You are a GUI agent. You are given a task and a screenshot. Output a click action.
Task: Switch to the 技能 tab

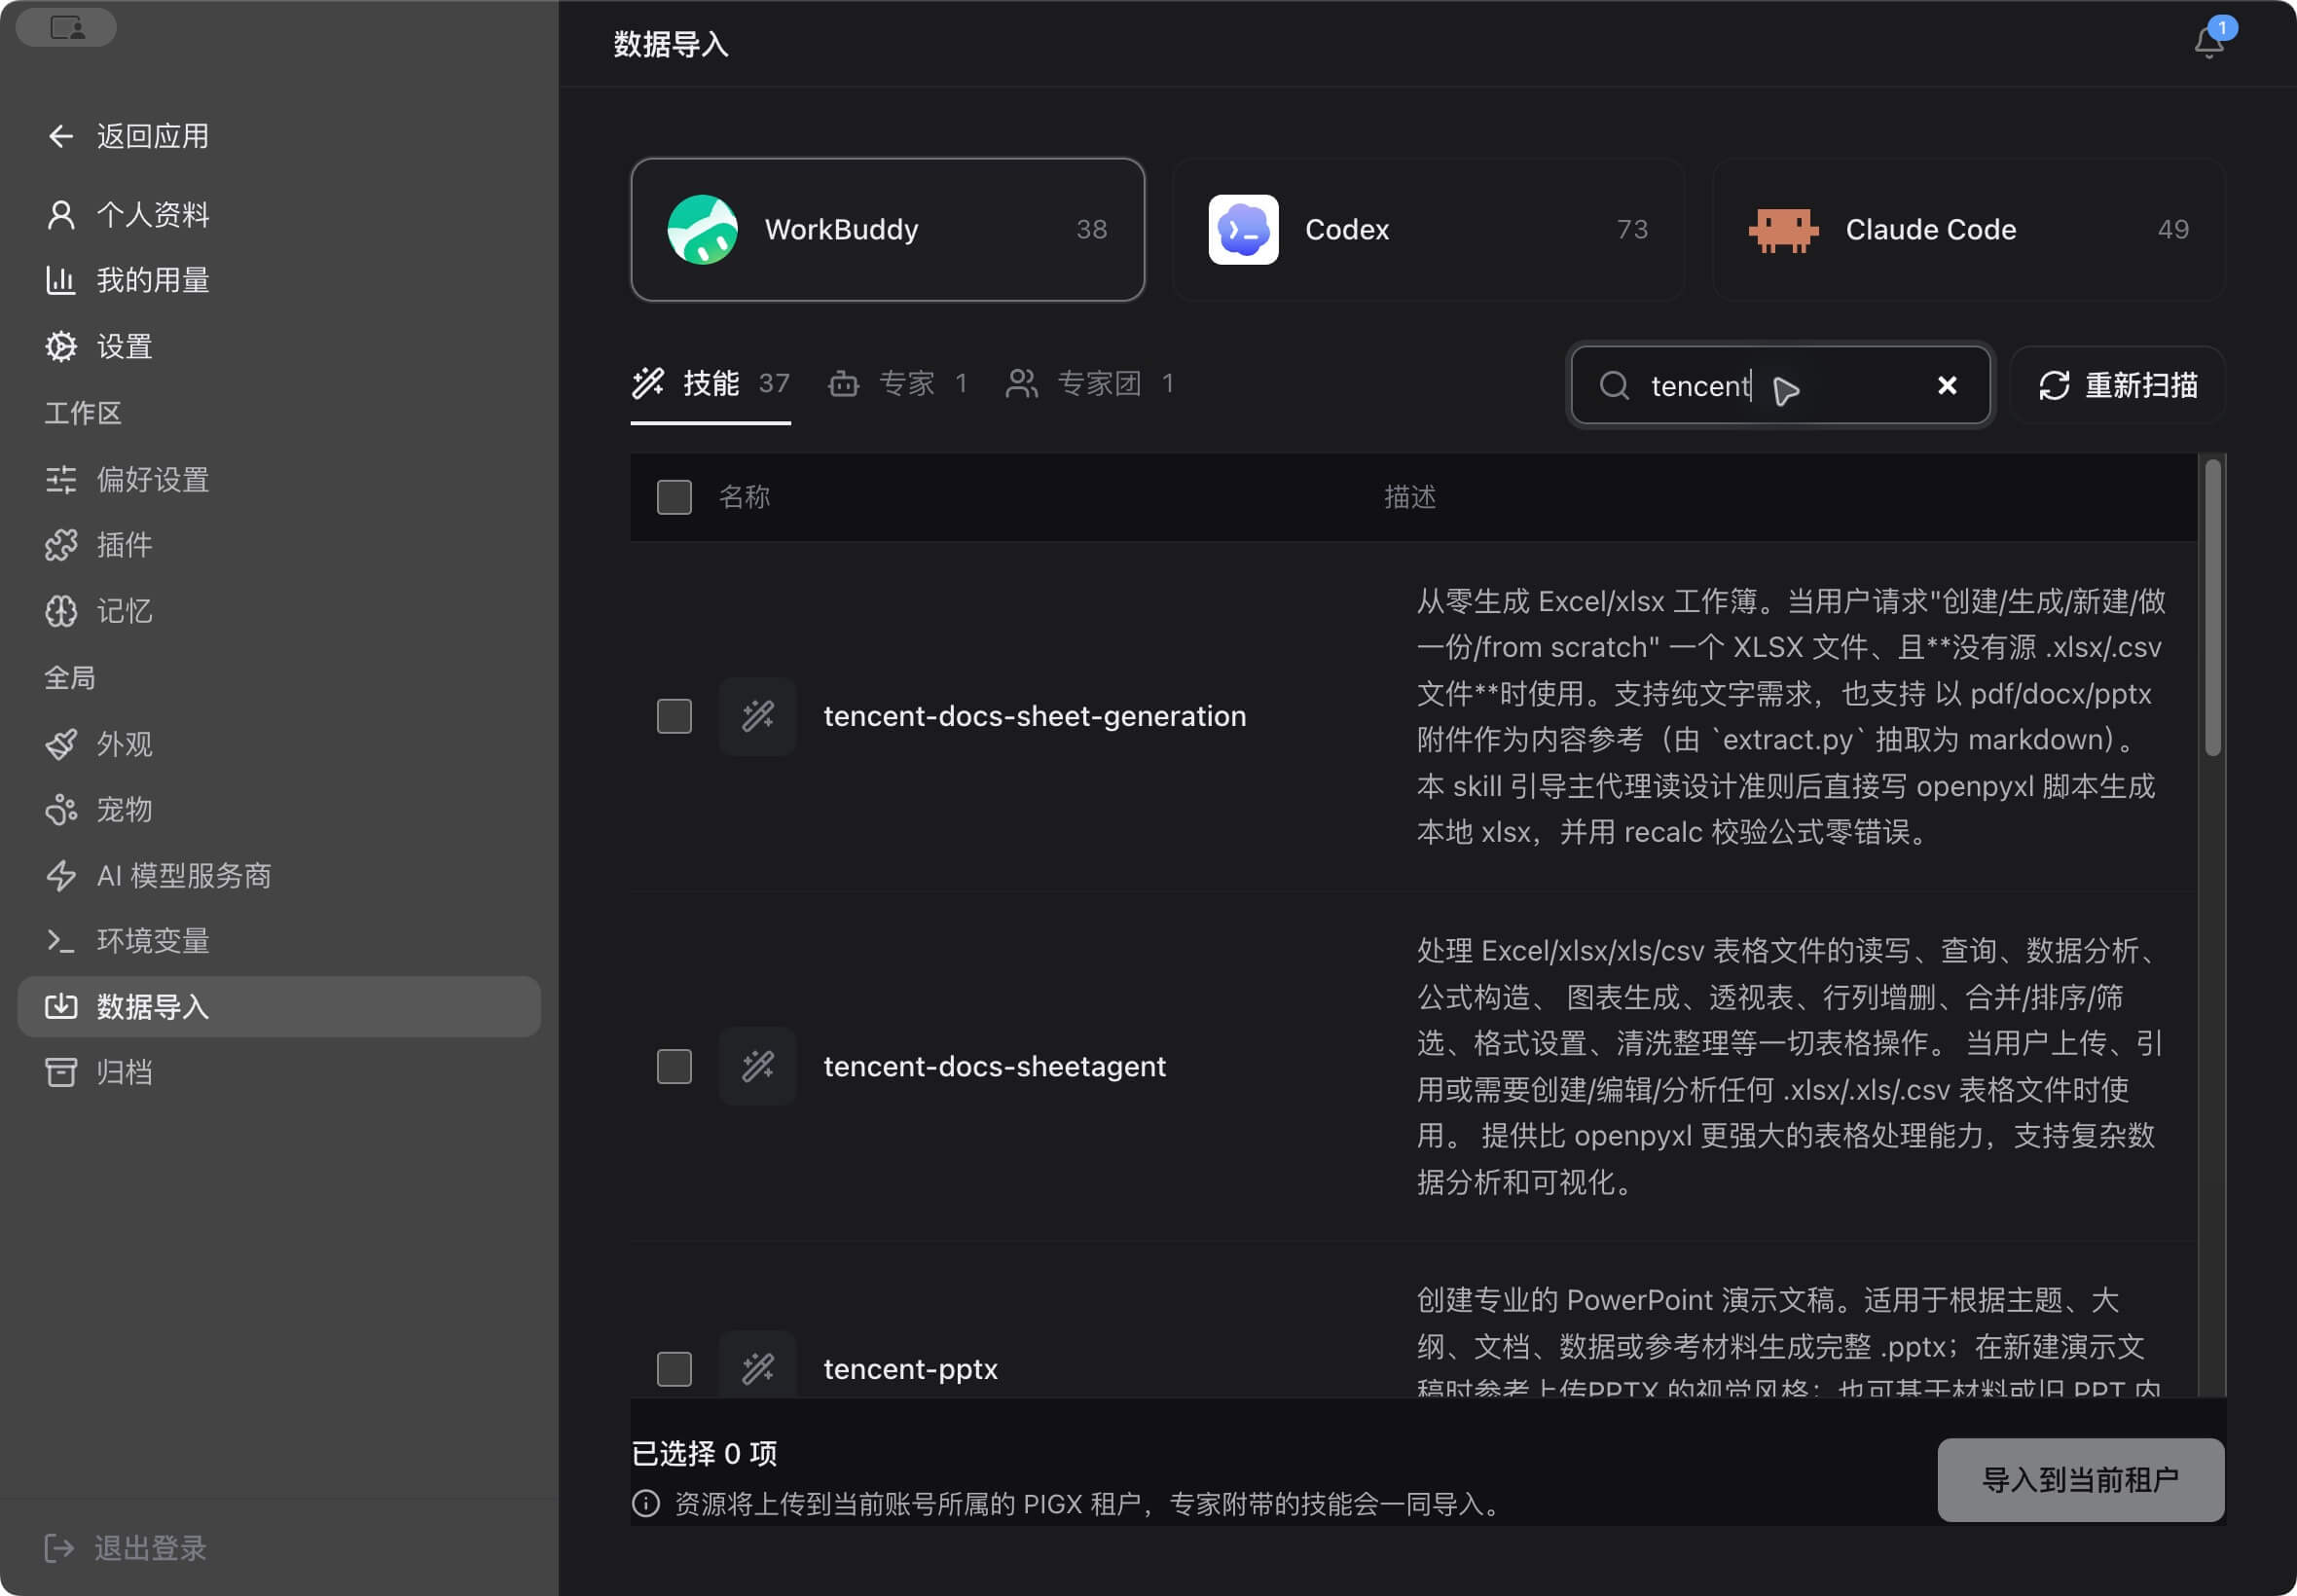point(710,384)
